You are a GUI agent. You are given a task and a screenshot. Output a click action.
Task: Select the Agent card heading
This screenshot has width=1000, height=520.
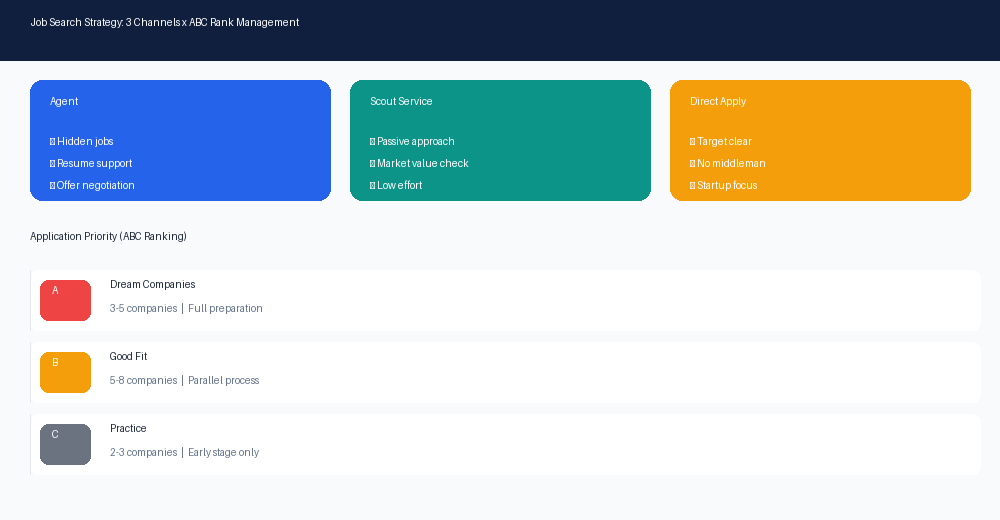click(x=64, y=101)
